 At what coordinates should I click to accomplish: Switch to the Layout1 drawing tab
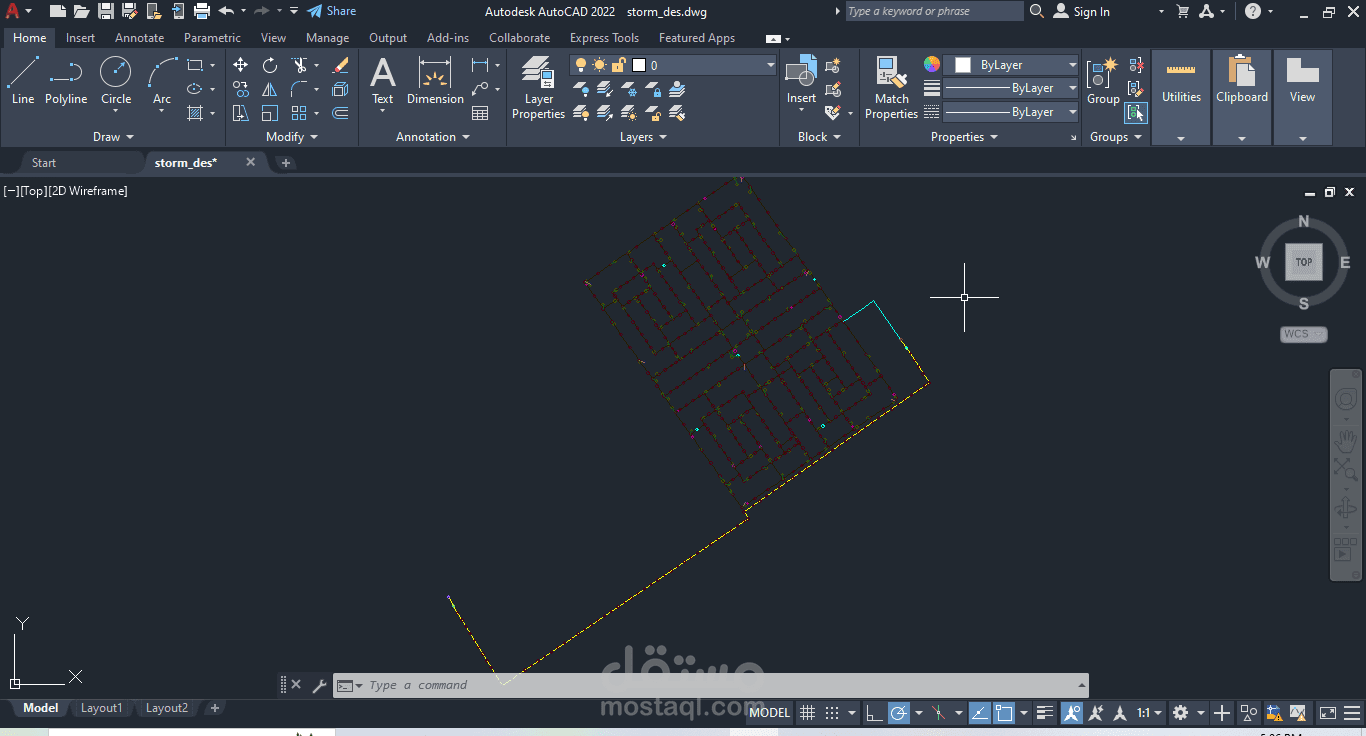click(101, 708)
